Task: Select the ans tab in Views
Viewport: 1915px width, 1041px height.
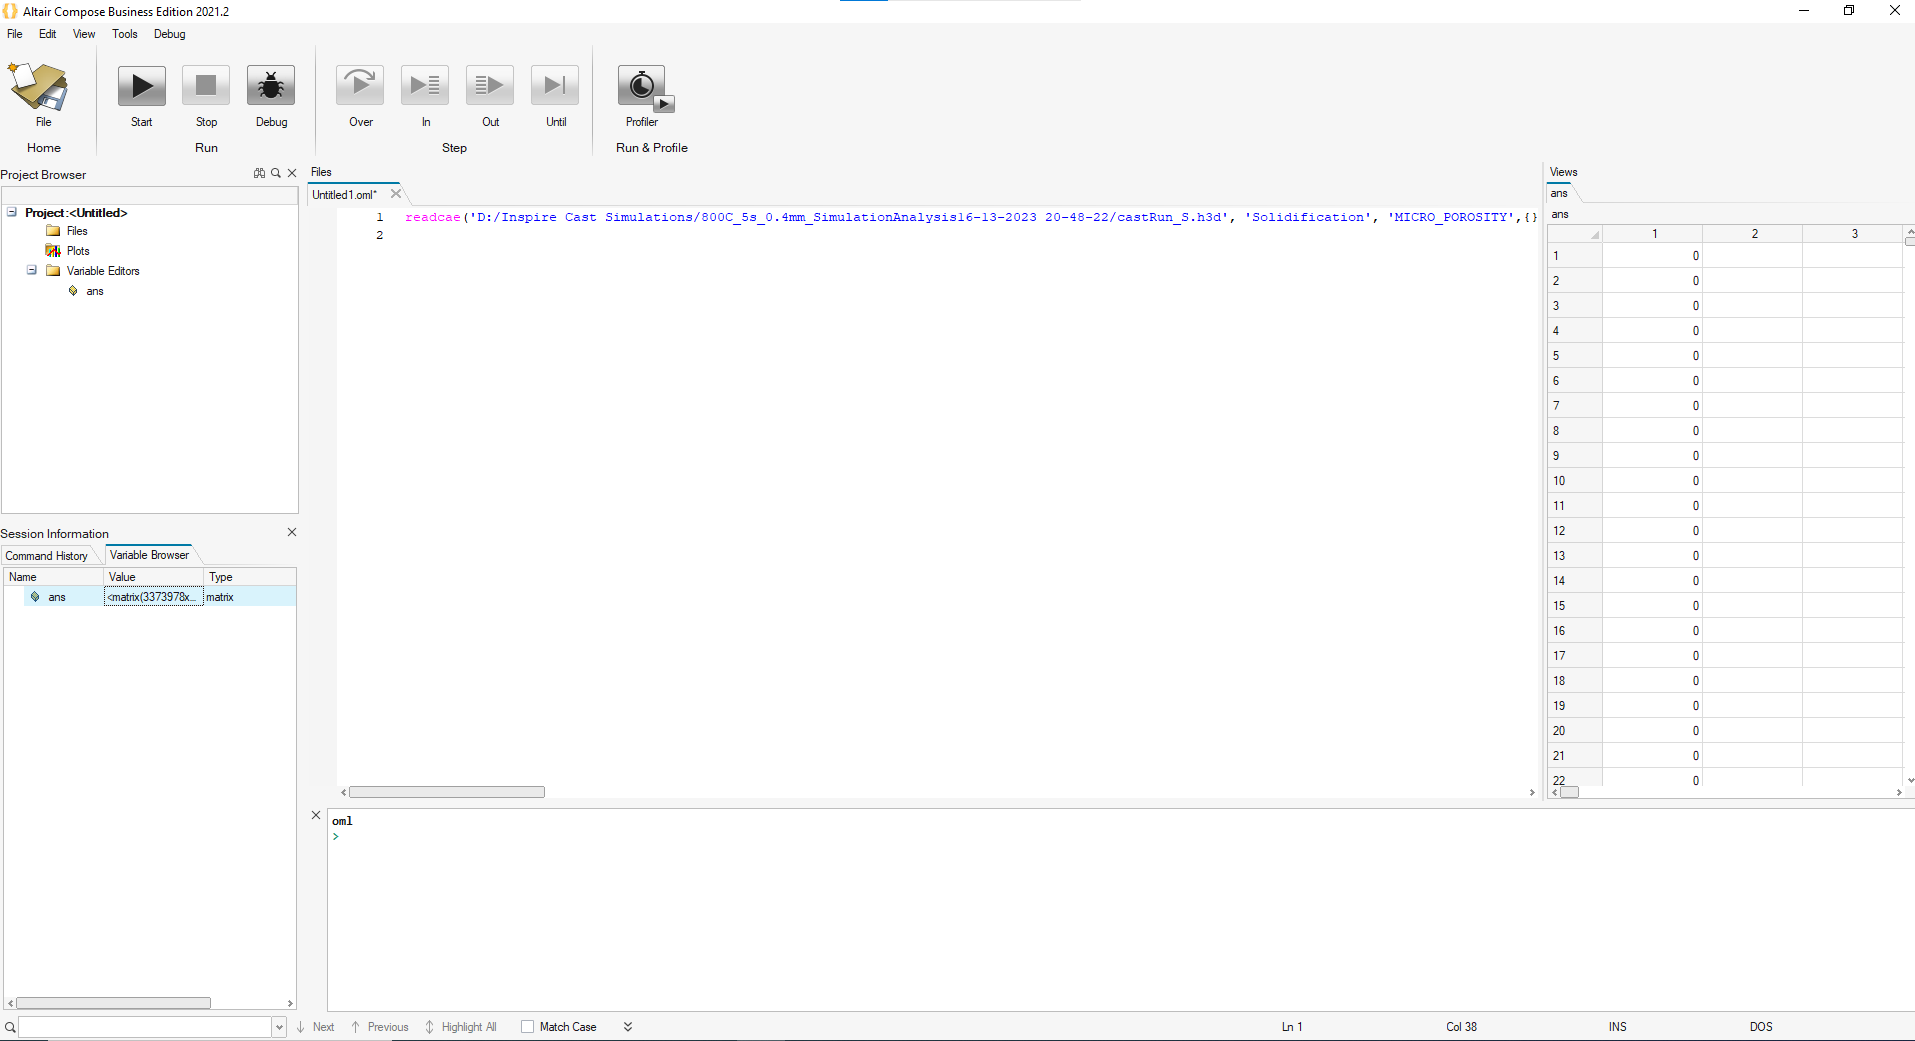Action: coord(1560,194)
